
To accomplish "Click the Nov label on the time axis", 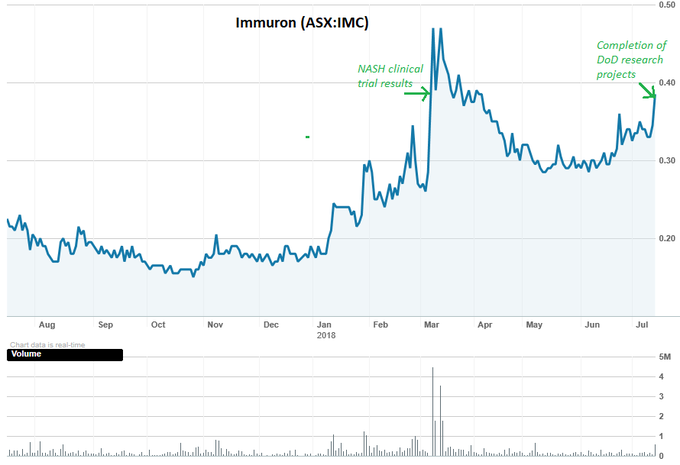I will coord(215,324).
